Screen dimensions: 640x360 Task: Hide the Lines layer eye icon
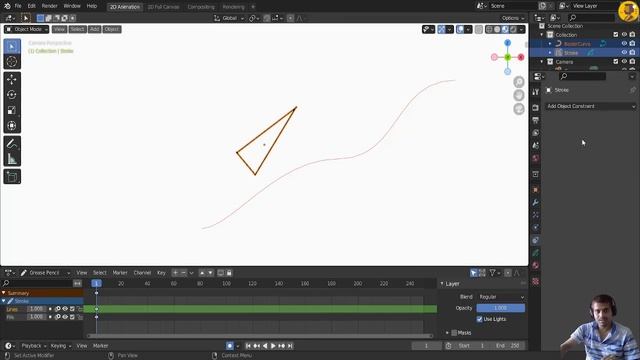65,309
